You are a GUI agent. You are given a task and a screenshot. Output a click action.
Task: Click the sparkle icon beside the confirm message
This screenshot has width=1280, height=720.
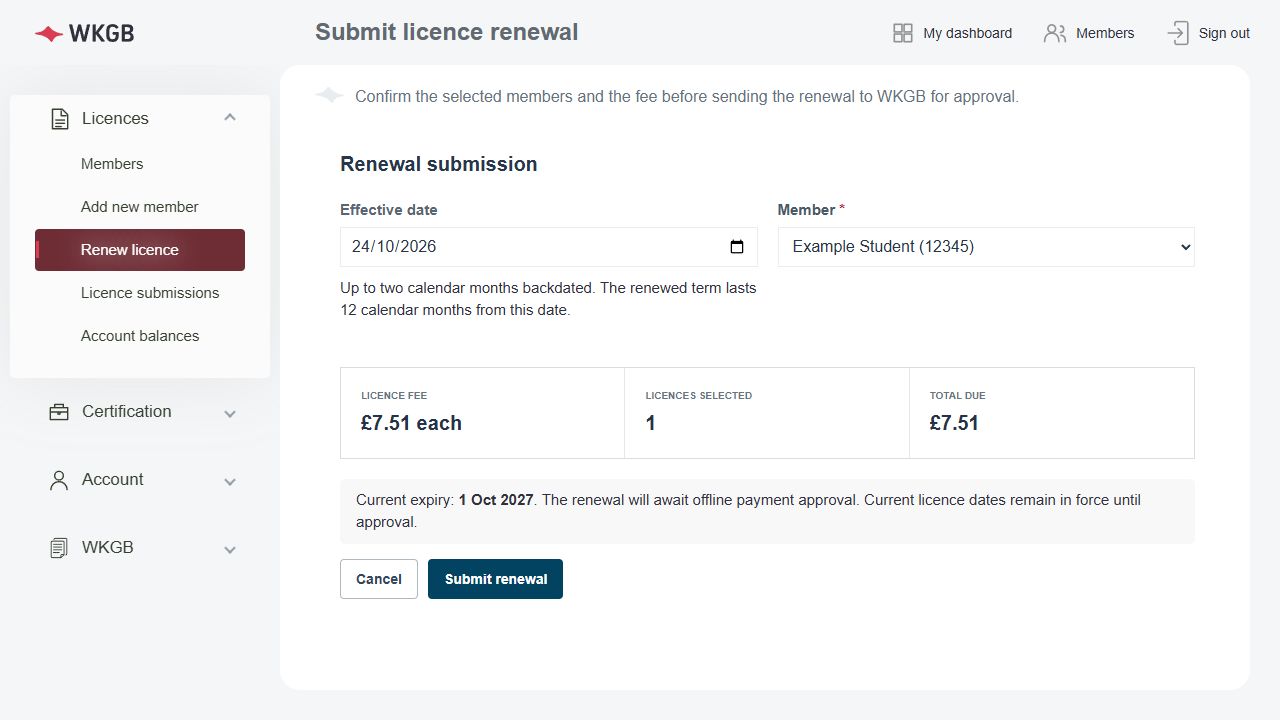tap(329, 96)
